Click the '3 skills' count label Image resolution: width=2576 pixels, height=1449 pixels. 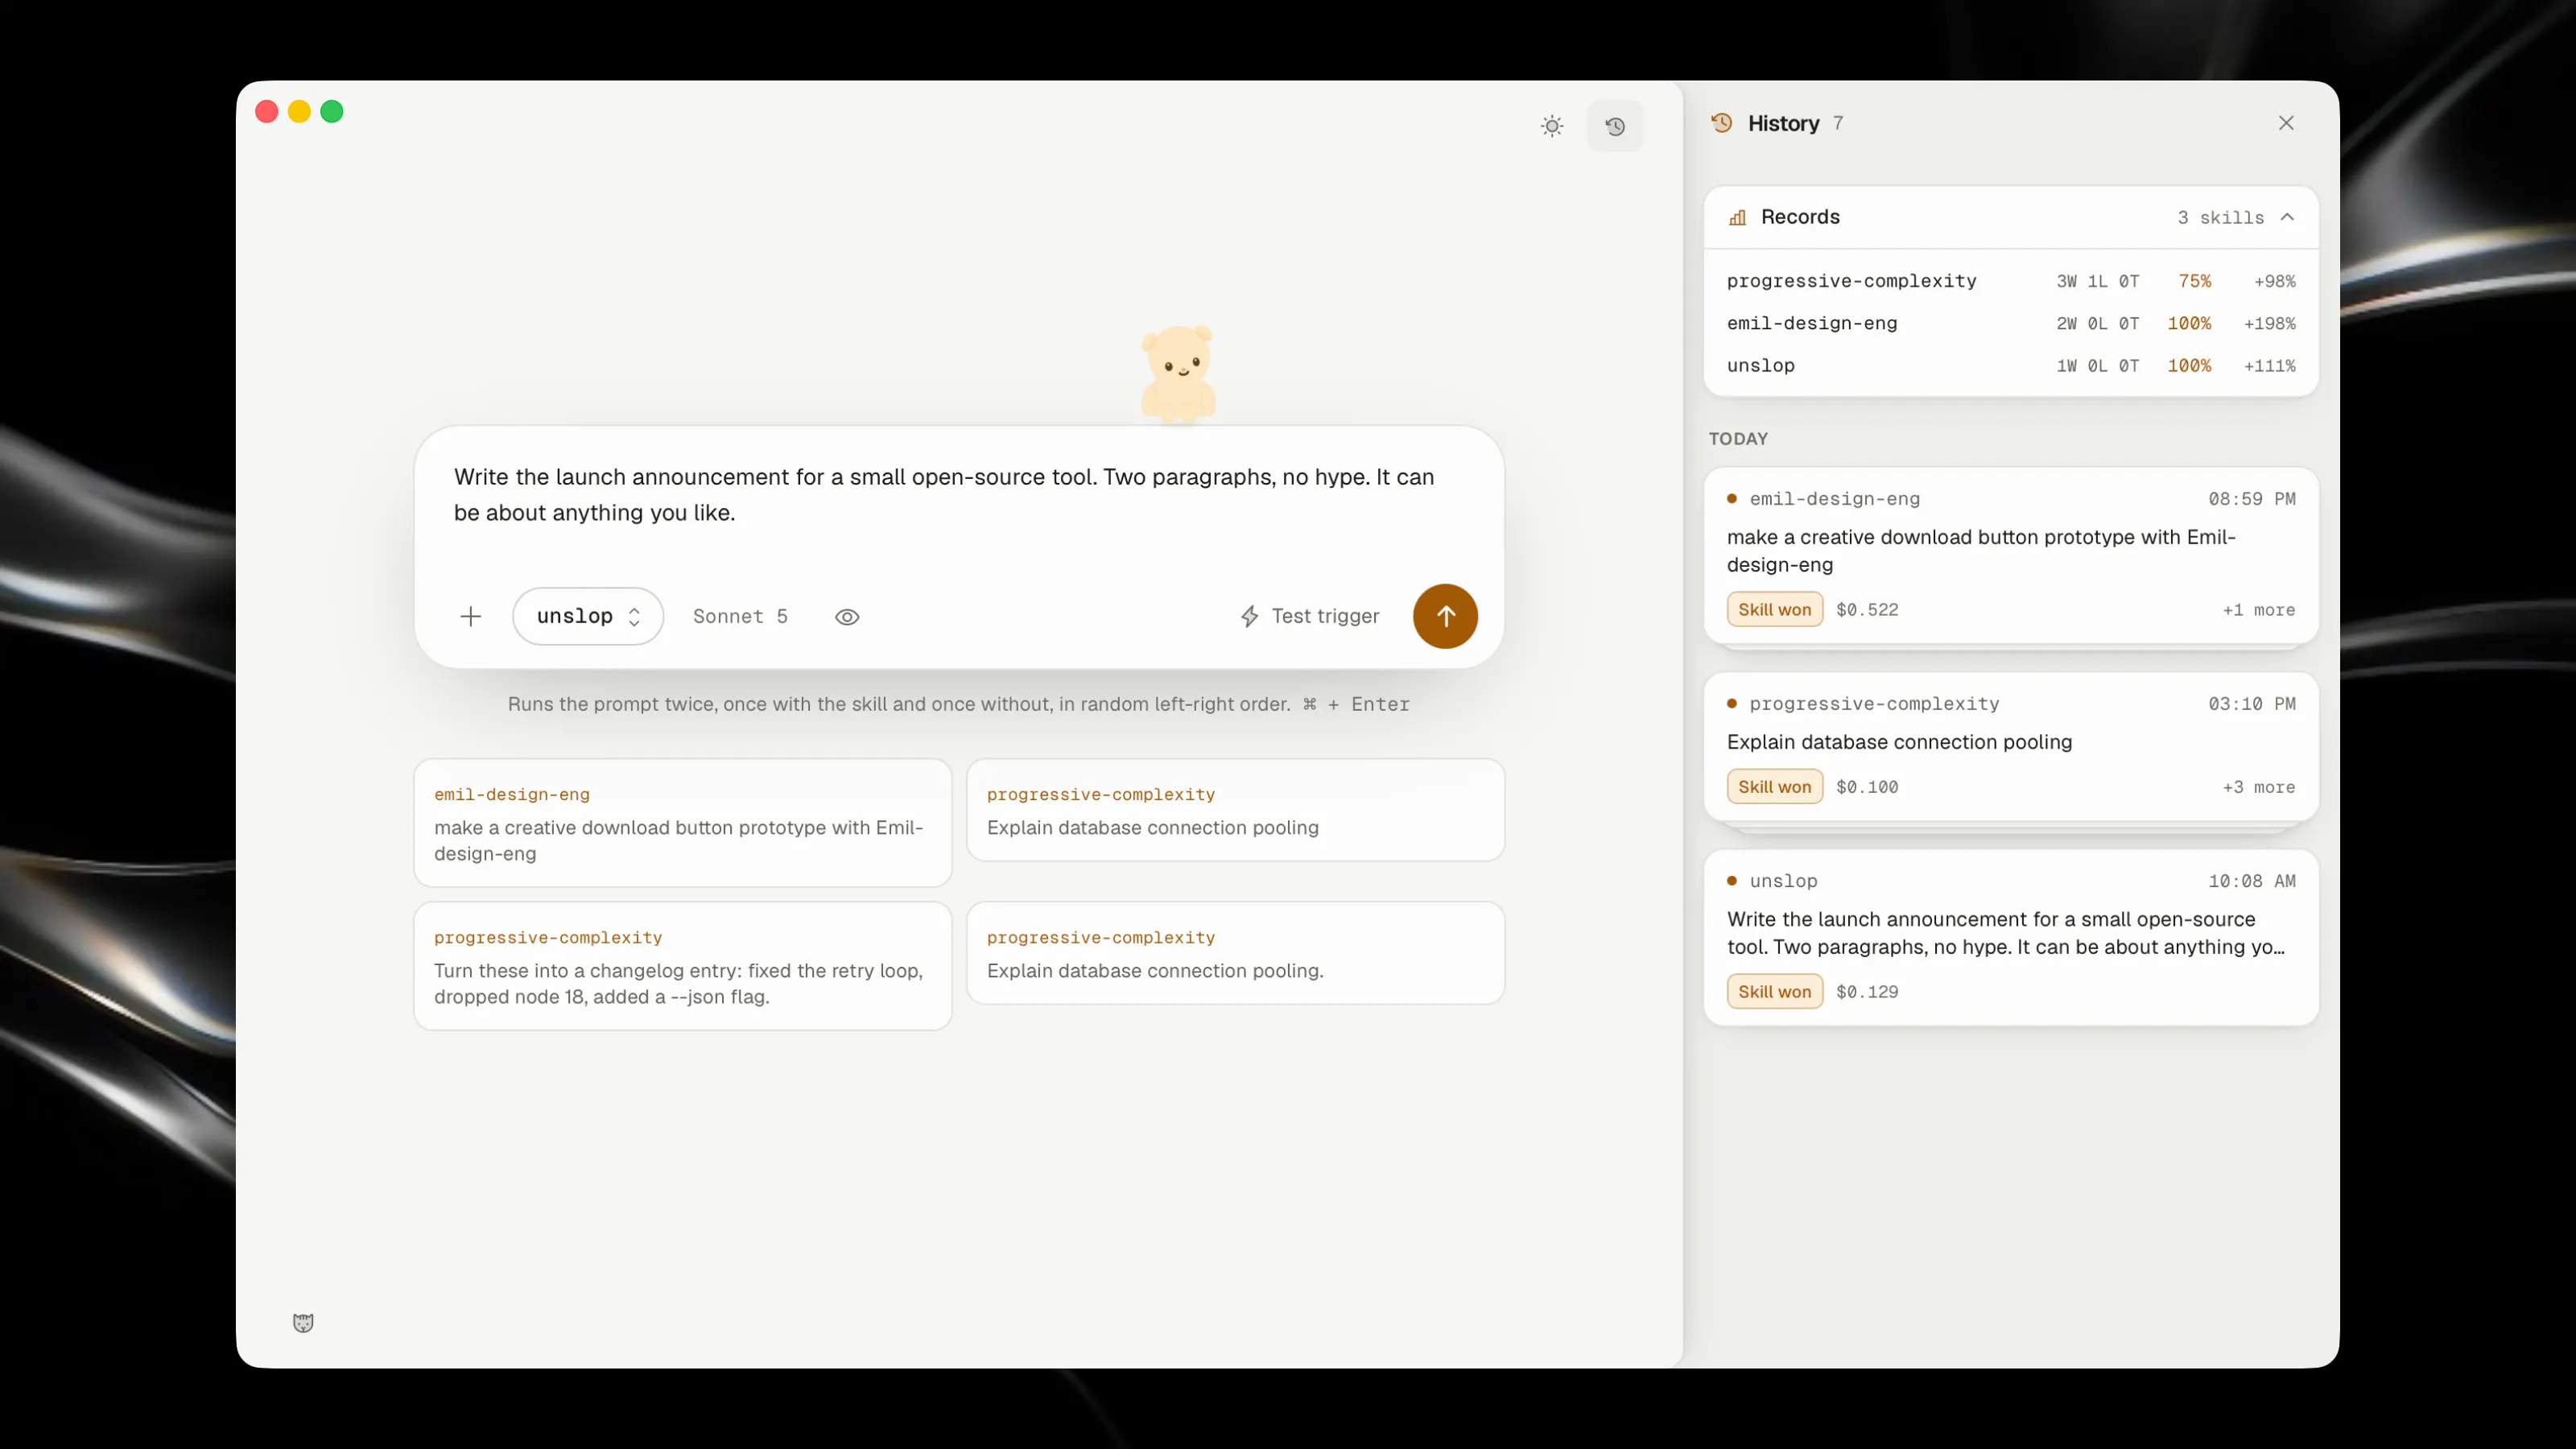click(2220, 217)
